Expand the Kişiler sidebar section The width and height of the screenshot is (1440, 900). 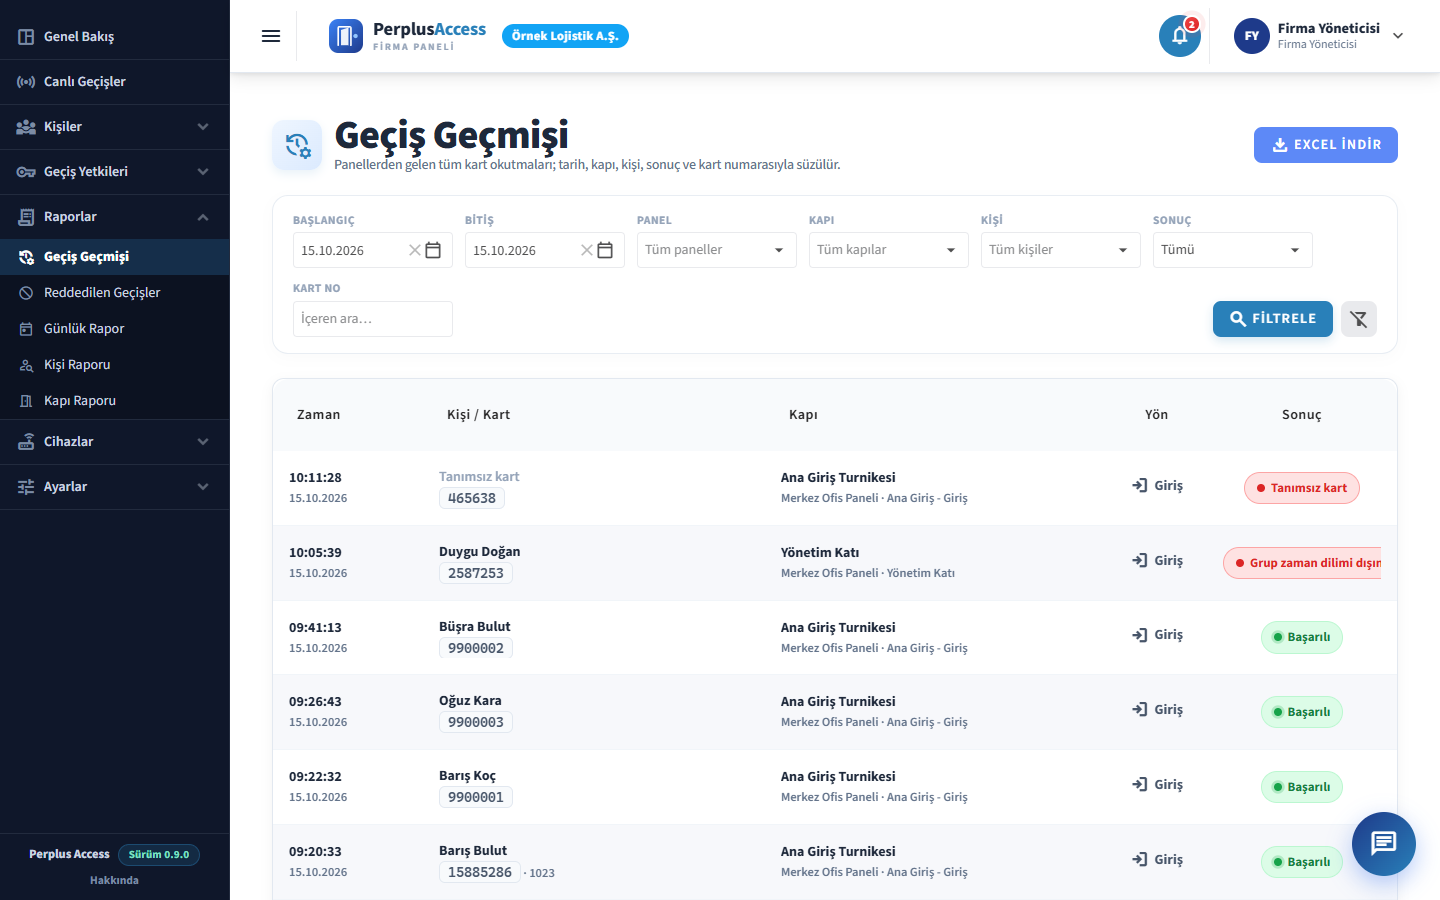[x=115, y=127]
